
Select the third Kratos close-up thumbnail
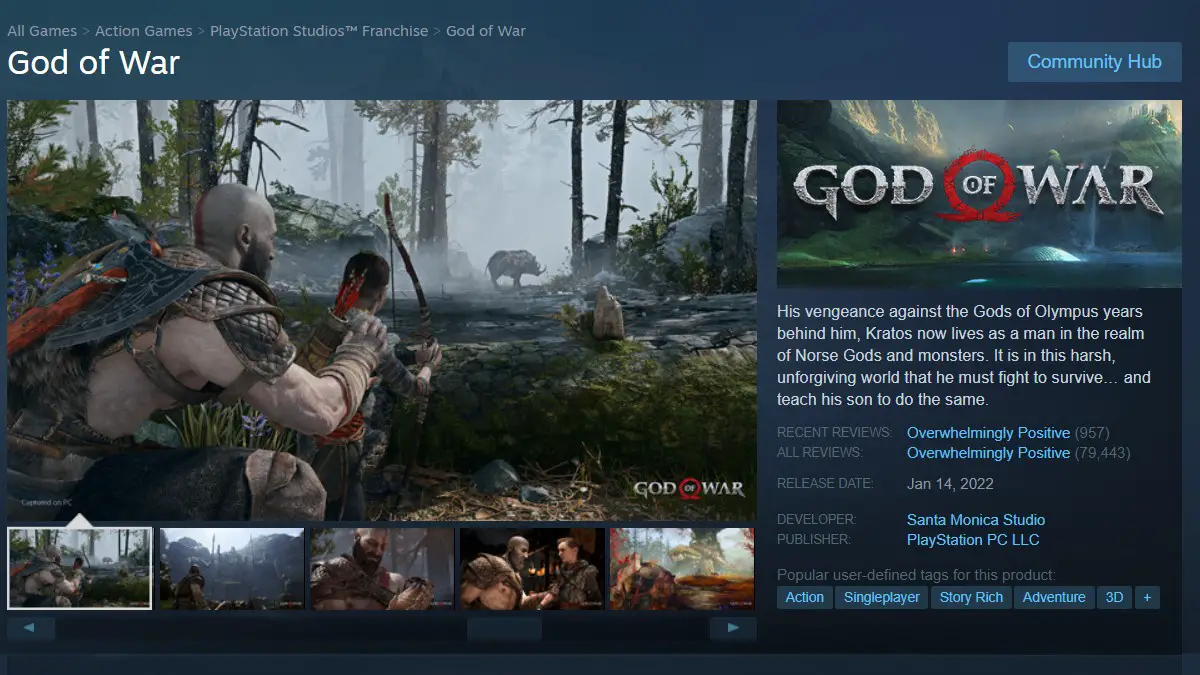pos(382,569)
